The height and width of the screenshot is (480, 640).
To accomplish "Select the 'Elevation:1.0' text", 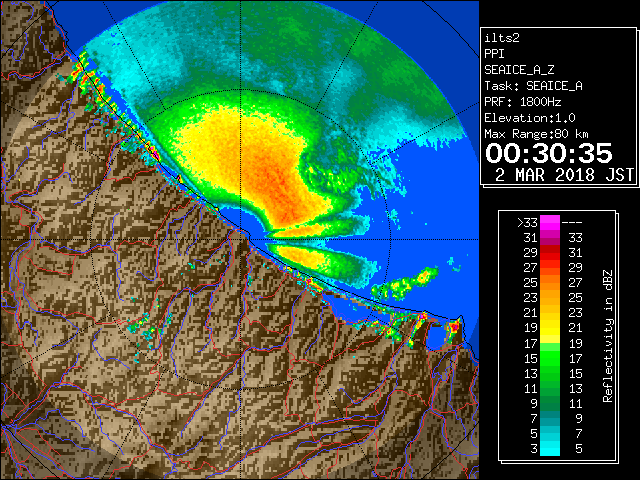I will pos(530,118).
